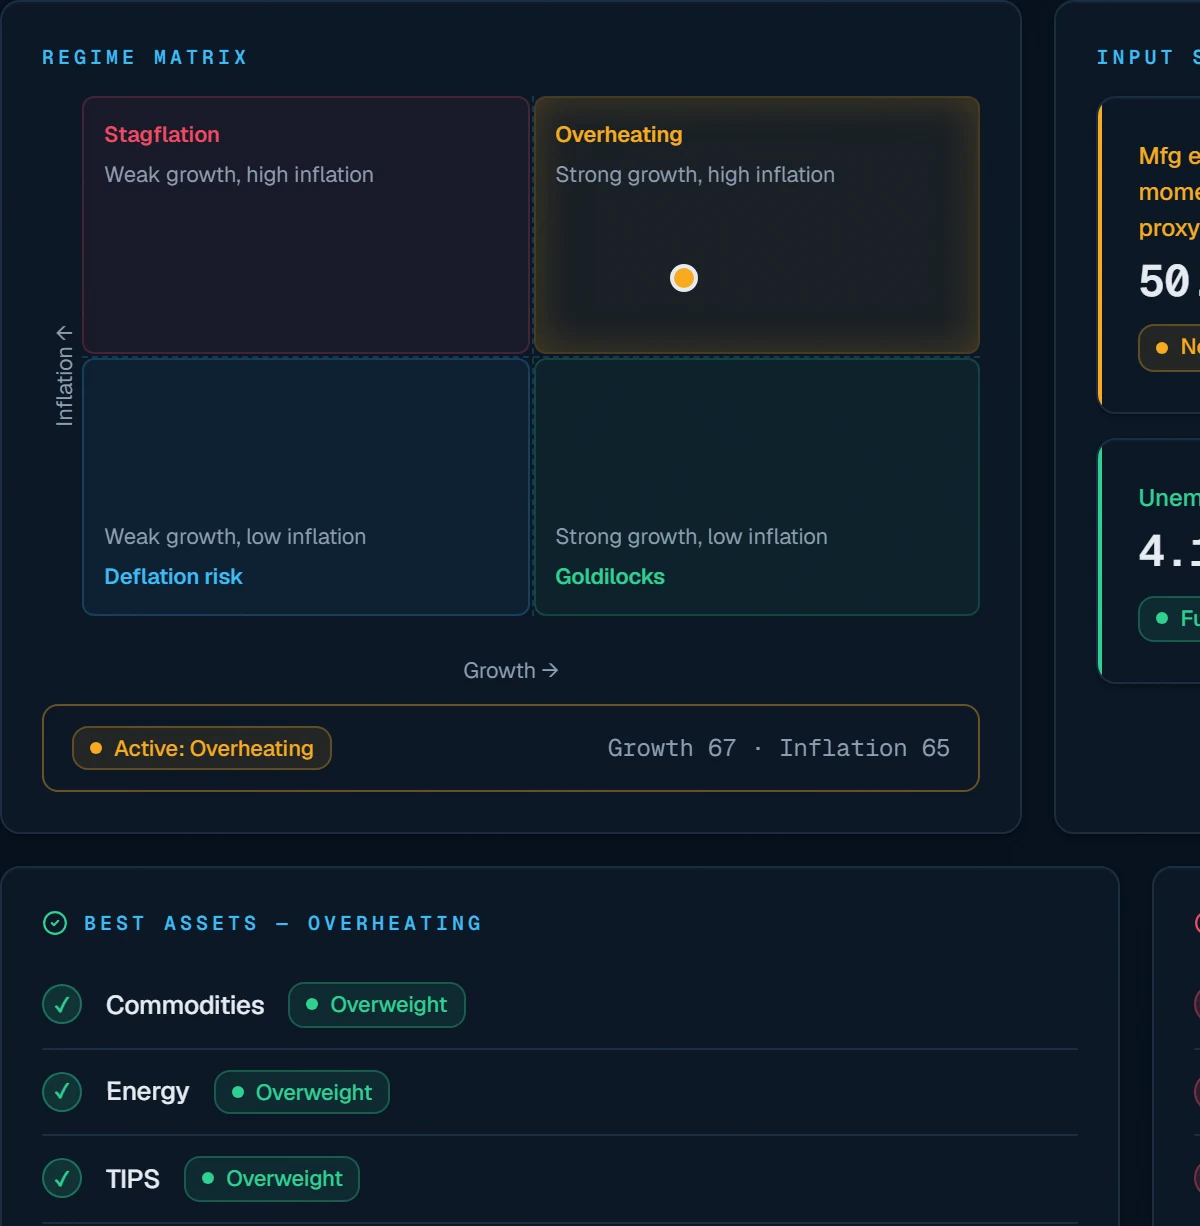Click the Energy asset name
1200x1226 pixels.
click(148, 1092)
